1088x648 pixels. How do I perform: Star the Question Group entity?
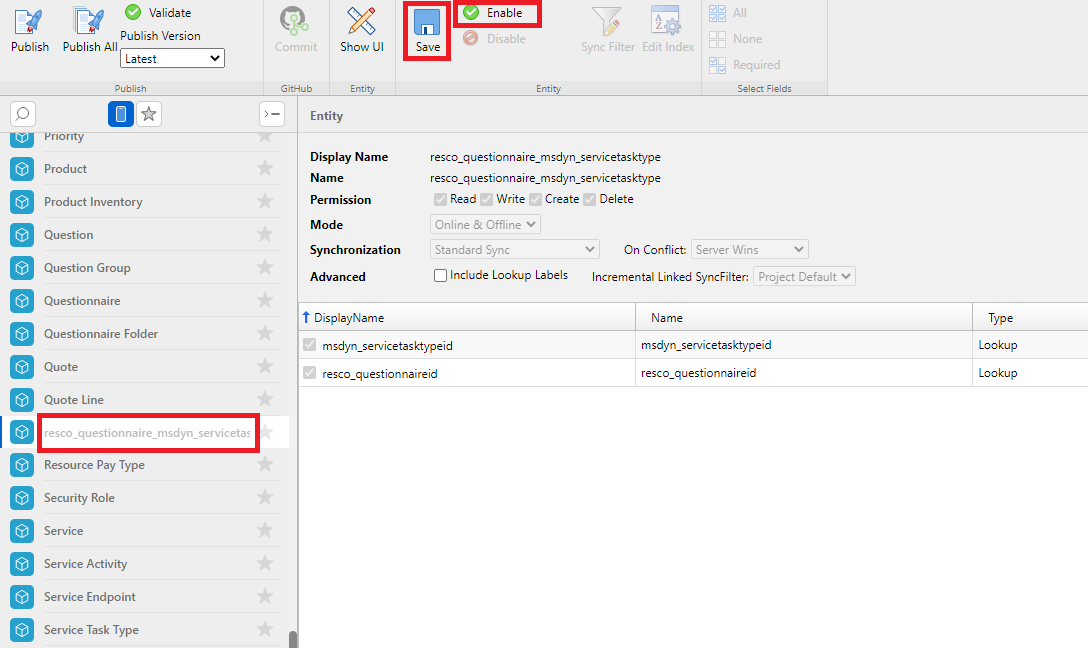click(264, 267)
